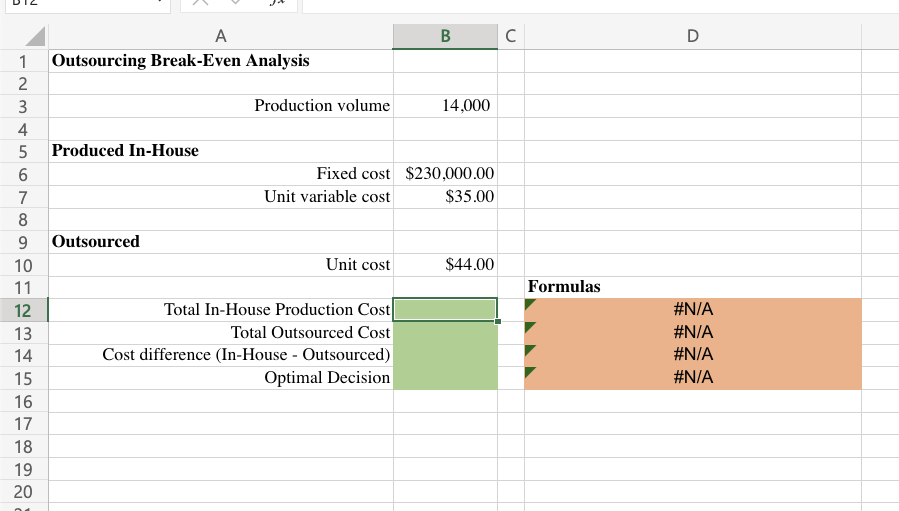The image size is (899, 511).
Task: Select green cell next to Optimal Decision
Action: pos(445,379)
